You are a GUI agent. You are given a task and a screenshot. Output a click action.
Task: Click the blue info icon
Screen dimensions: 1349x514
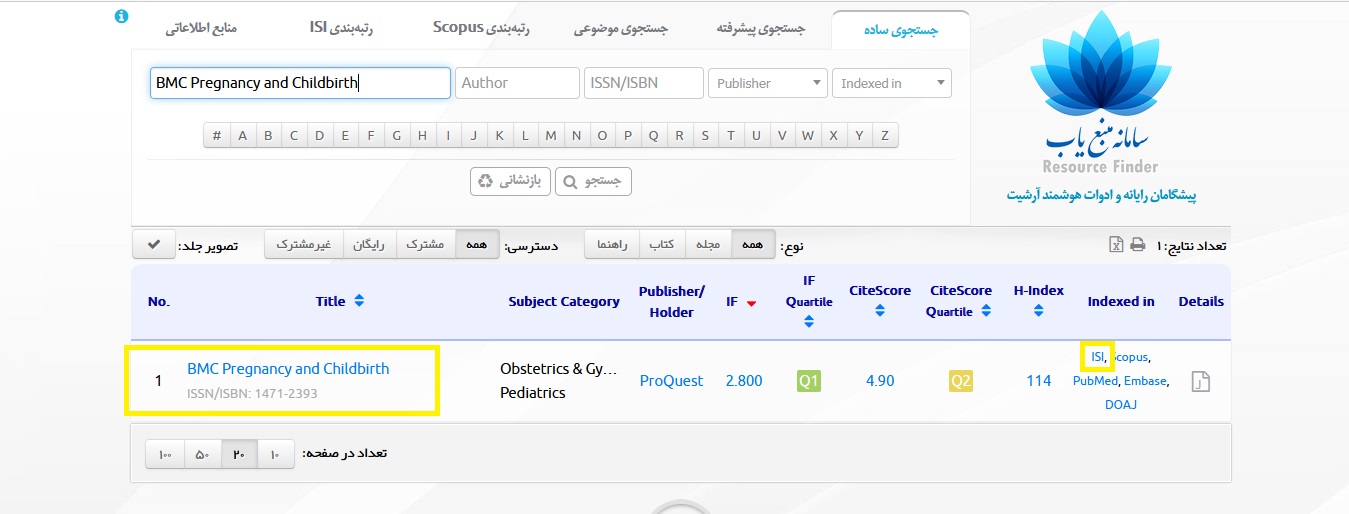[121, 17]
